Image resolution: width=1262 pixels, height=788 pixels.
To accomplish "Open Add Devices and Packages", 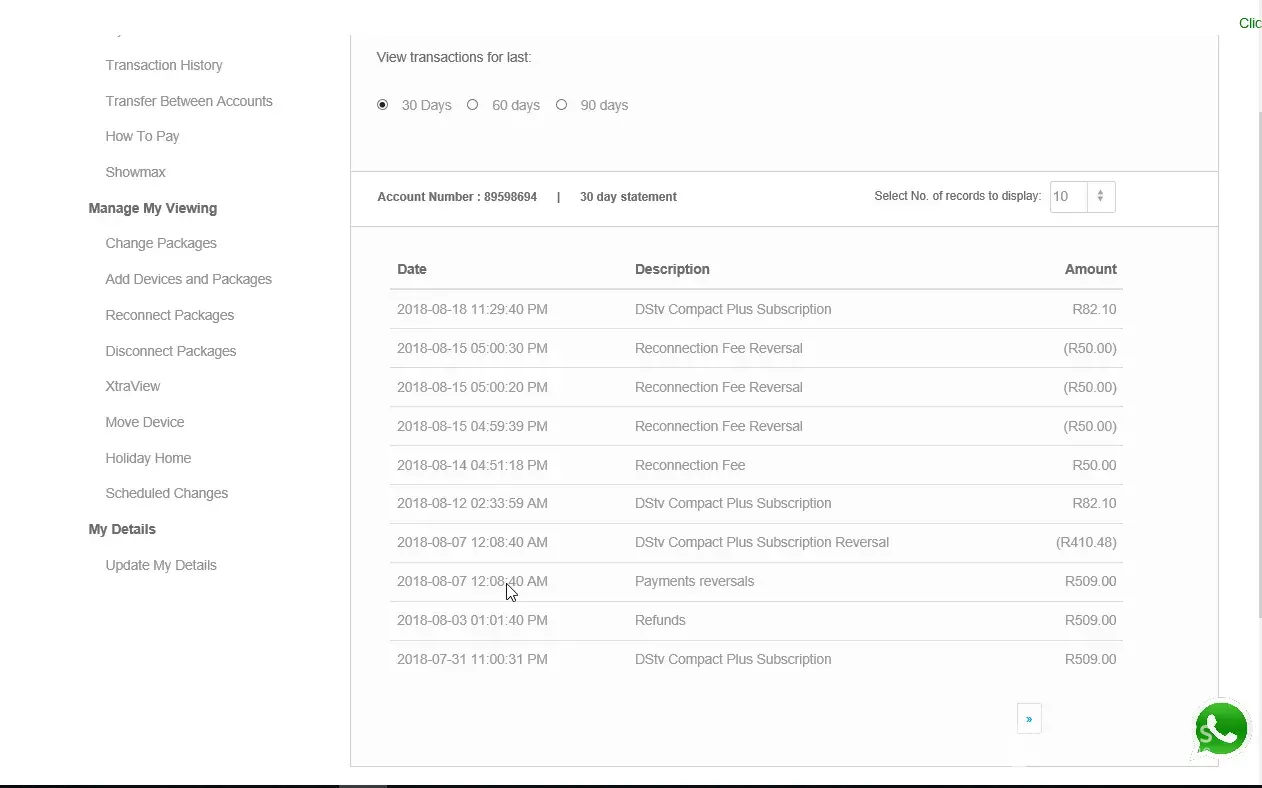I will click(188, 279).
